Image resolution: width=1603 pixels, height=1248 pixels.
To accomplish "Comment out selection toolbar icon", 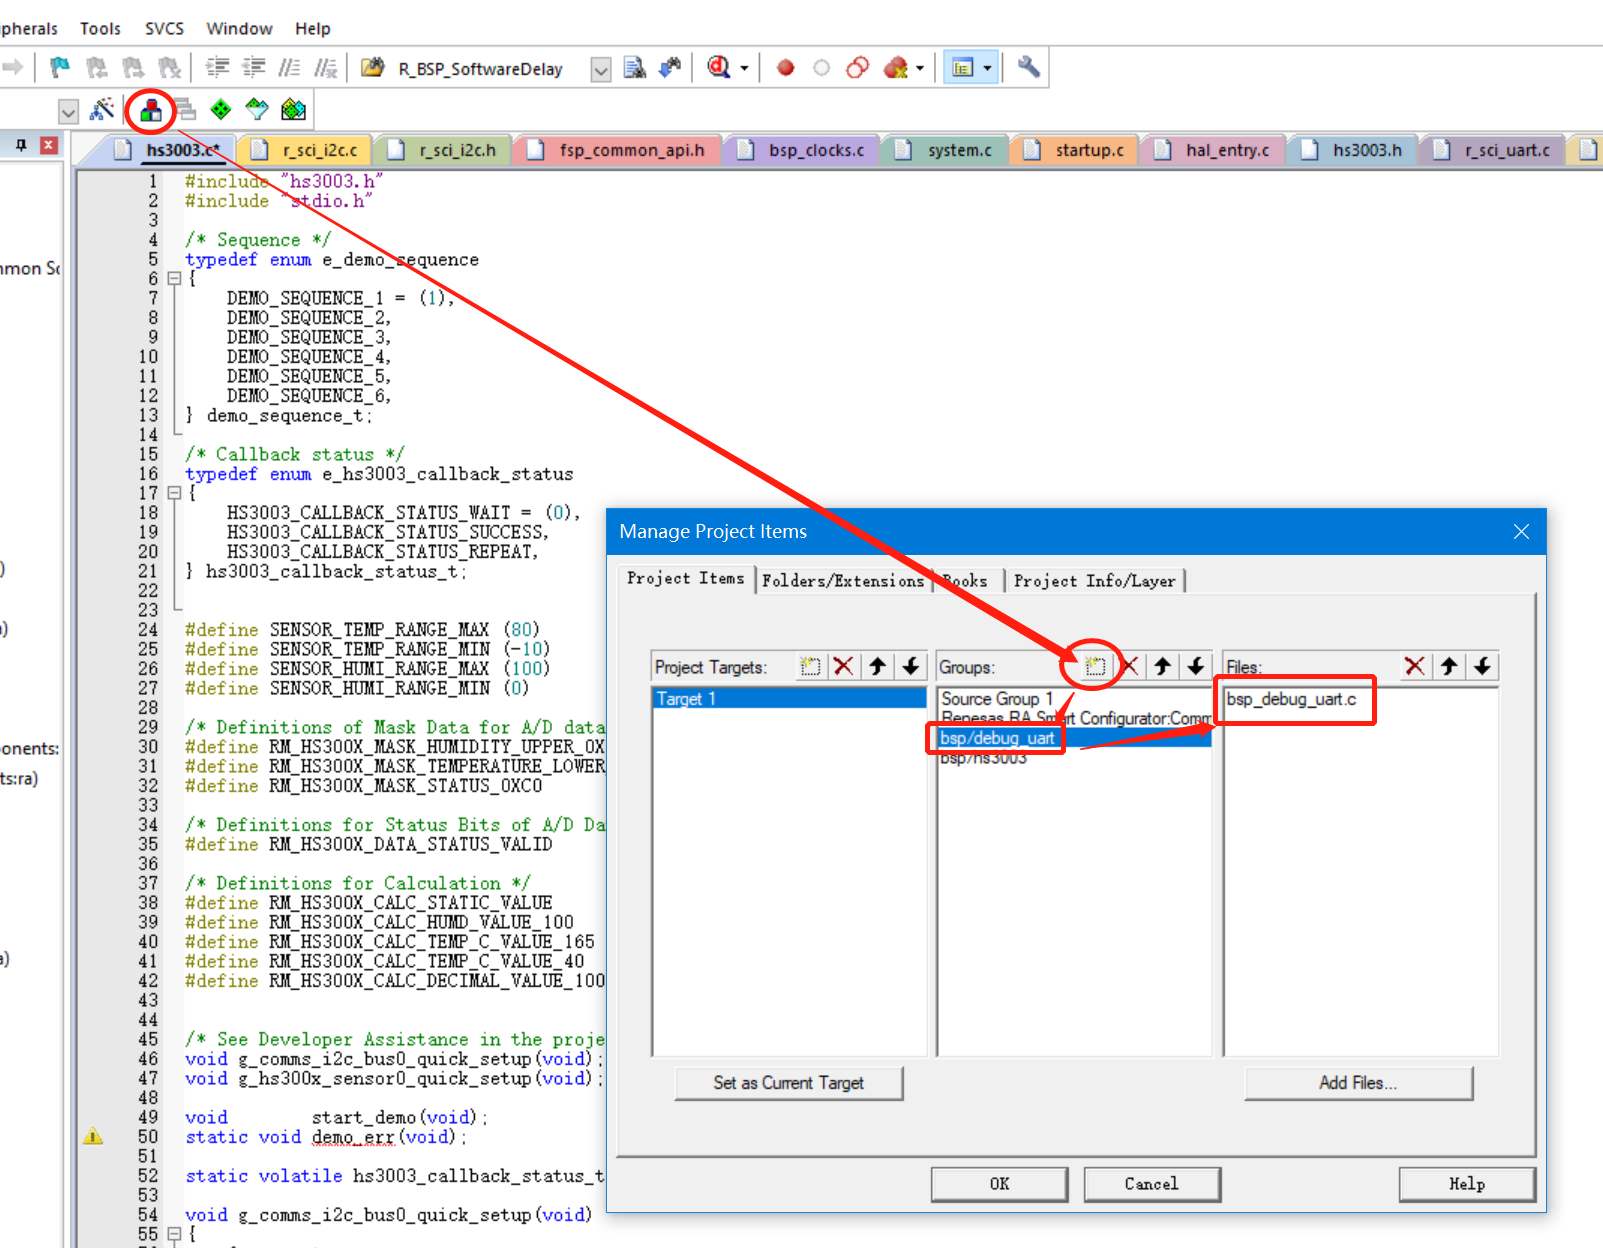I will (x=289, y=67).
